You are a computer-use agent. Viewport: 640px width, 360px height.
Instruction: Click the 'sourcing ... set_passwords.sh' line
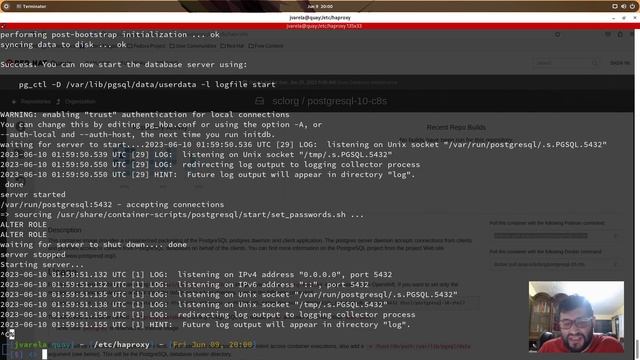click(182, 215)
